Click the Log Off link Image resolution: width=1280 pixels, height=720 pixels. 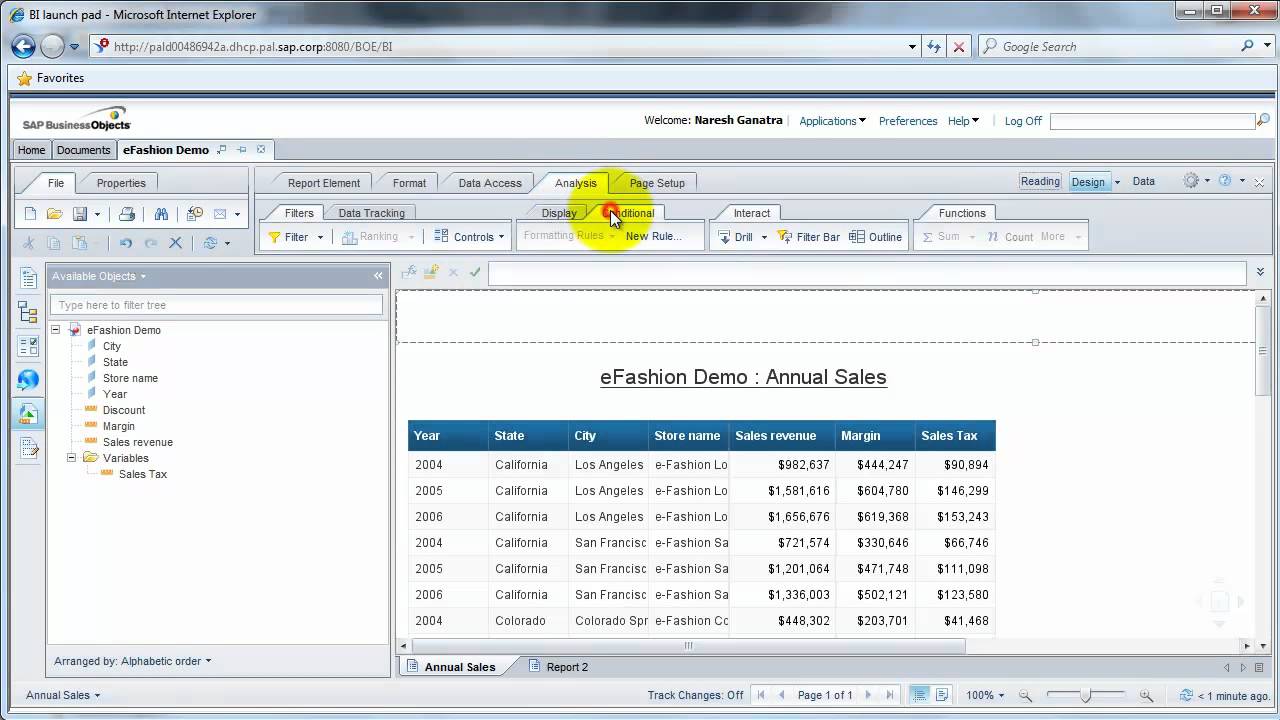coord(1023,121)
